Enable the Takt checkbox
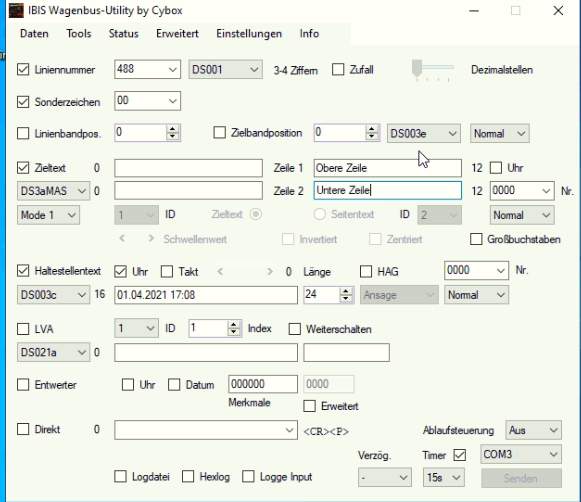The height and width of the screenshot is (502, 581). point(167,272)
